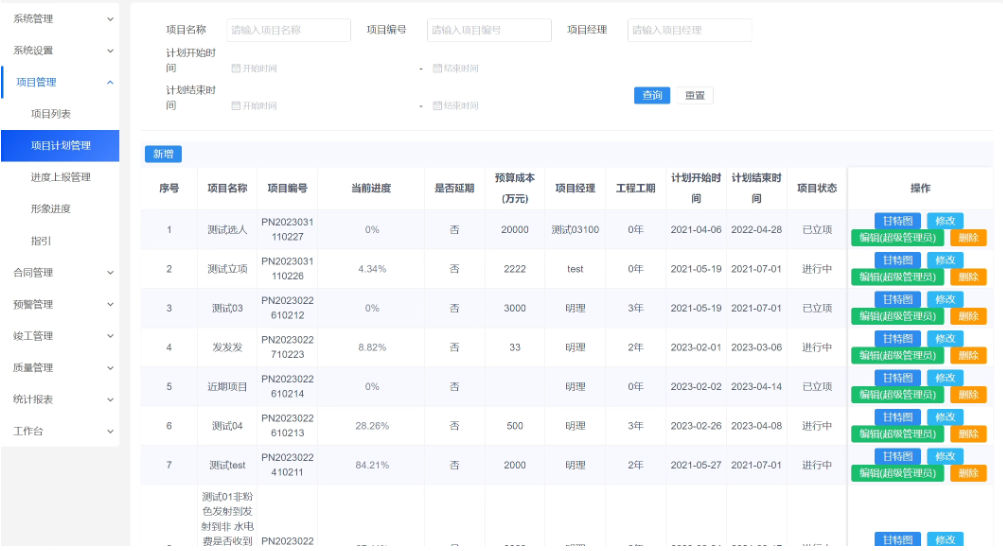
Task: Click 编辑(超级管理员) for 测试选人 row
Action: point(897,238)
